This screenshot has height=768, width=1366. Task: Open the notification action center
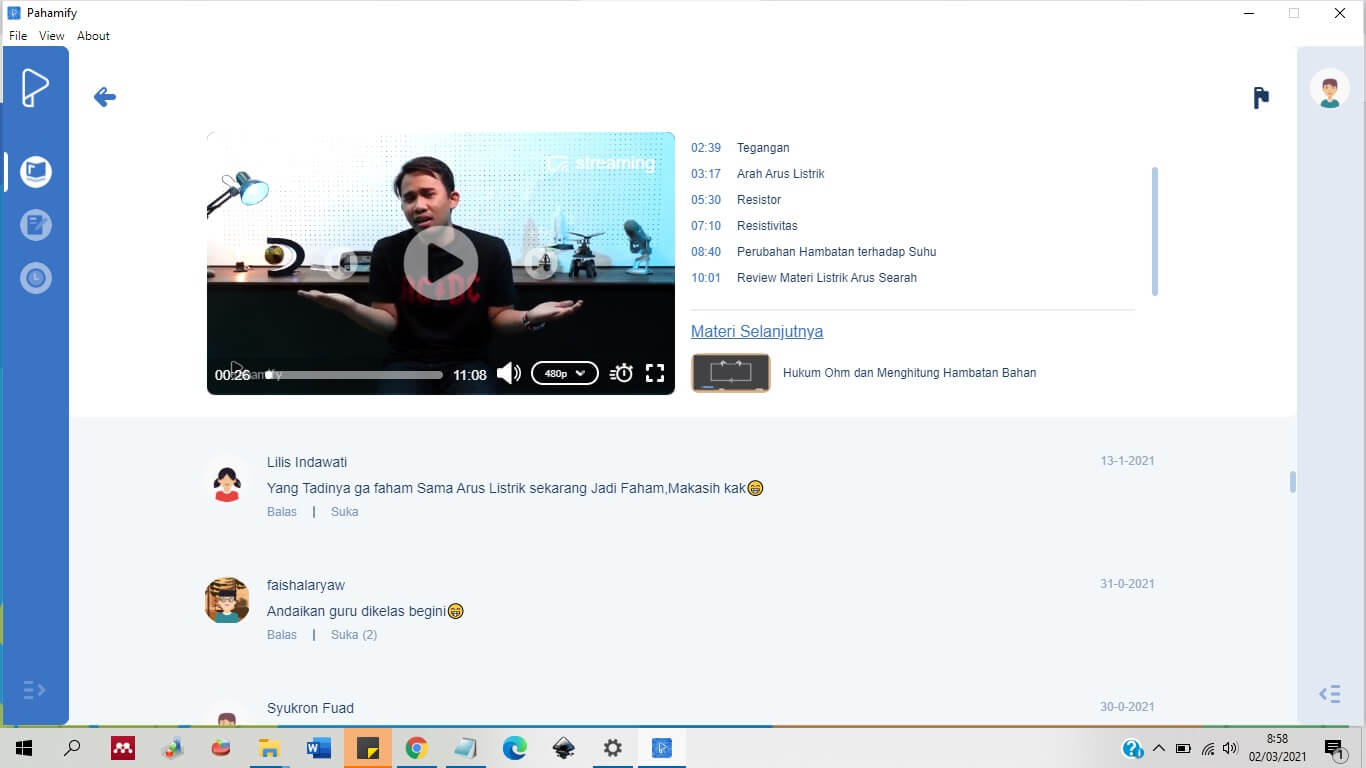click(1334, 748)
